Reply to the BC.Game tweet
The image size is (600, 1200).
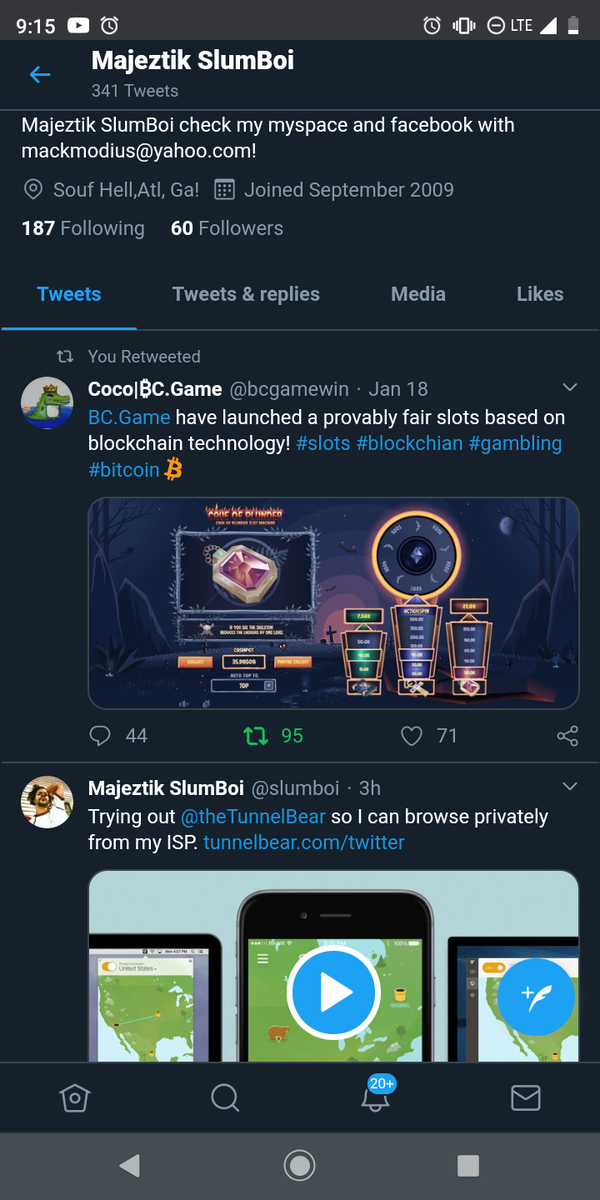[x=100, y=736]
